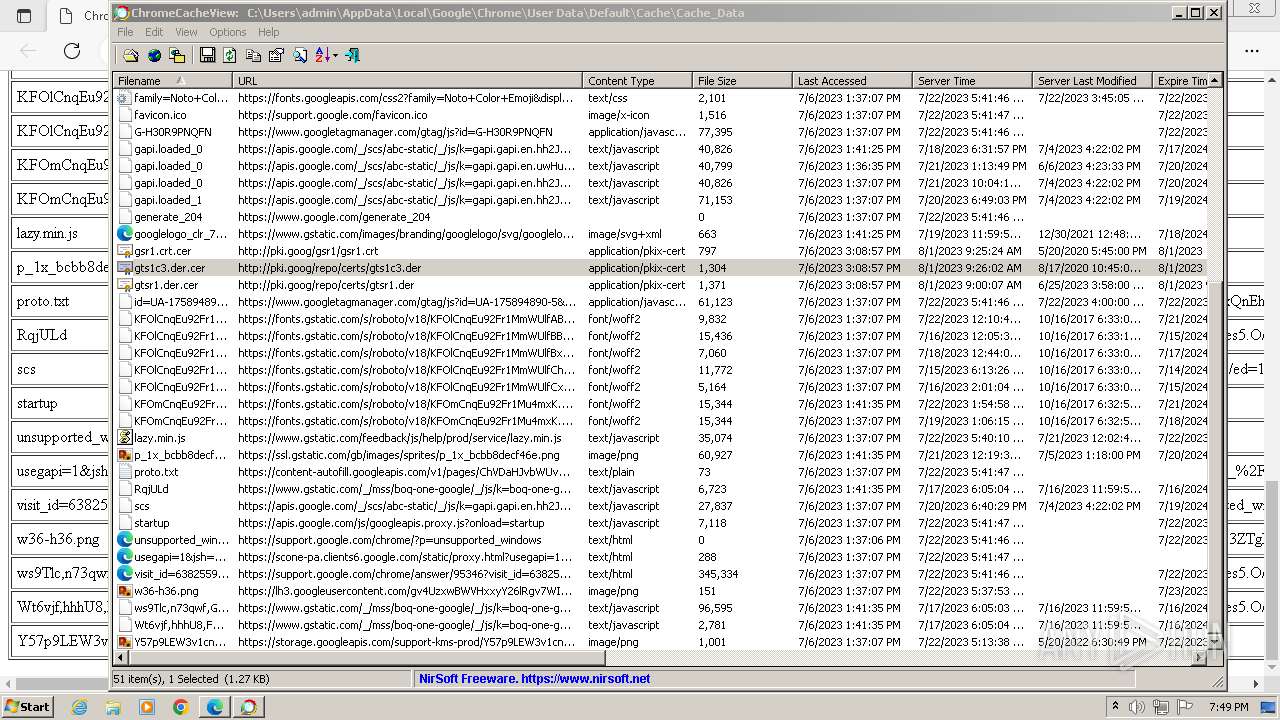Click the horizontal scrollbar right arrow

1199,658
